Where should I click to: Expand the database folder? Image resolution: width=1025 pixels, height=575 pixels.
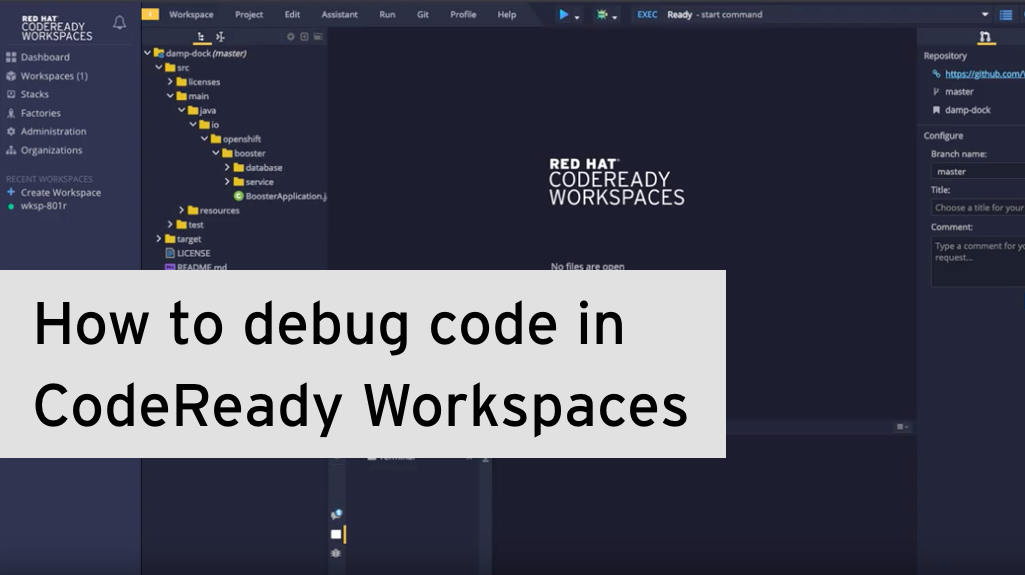click(x=227, y=168)
